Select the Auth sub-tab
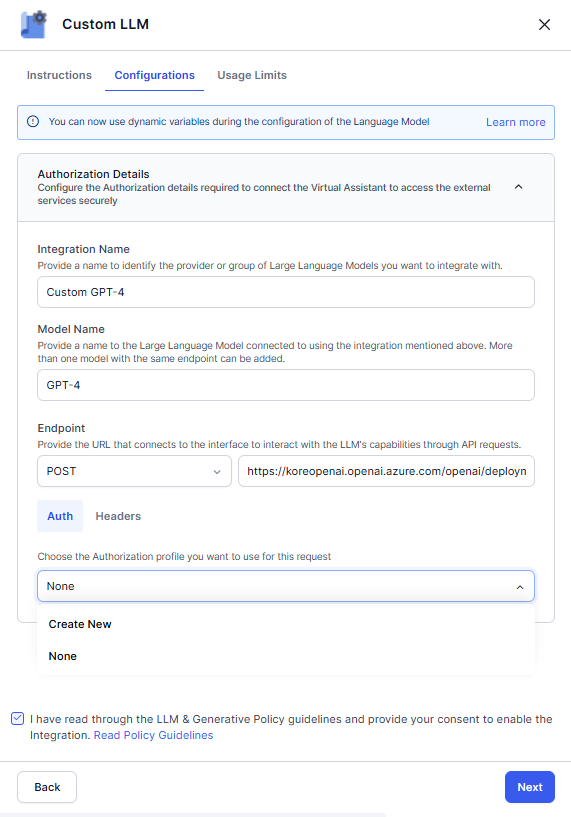The width and height of the screenshot is (571, 817). (x=60, y=516)
